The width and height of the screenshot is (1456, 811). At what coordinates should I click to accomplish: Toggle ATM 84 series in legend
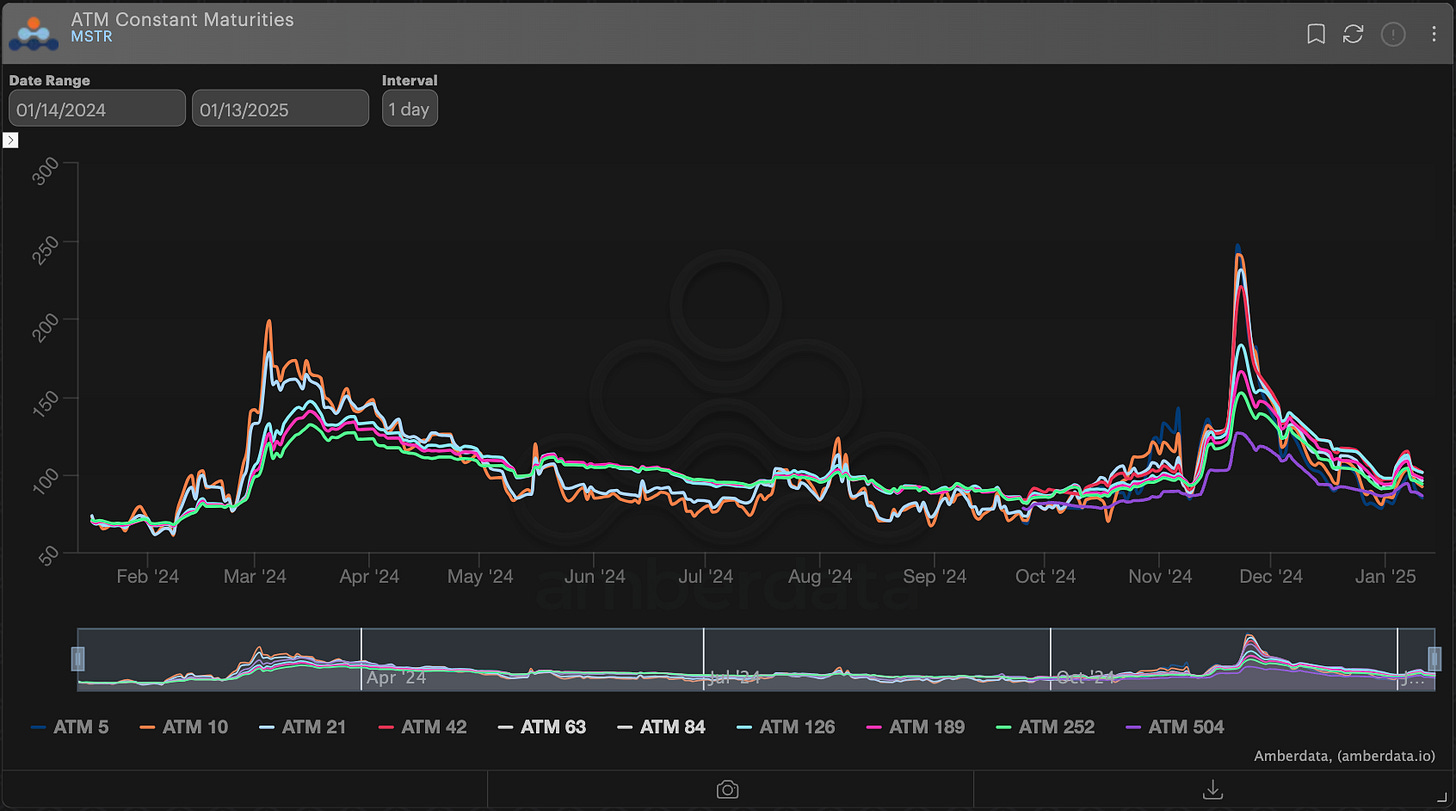click(661, 727)
